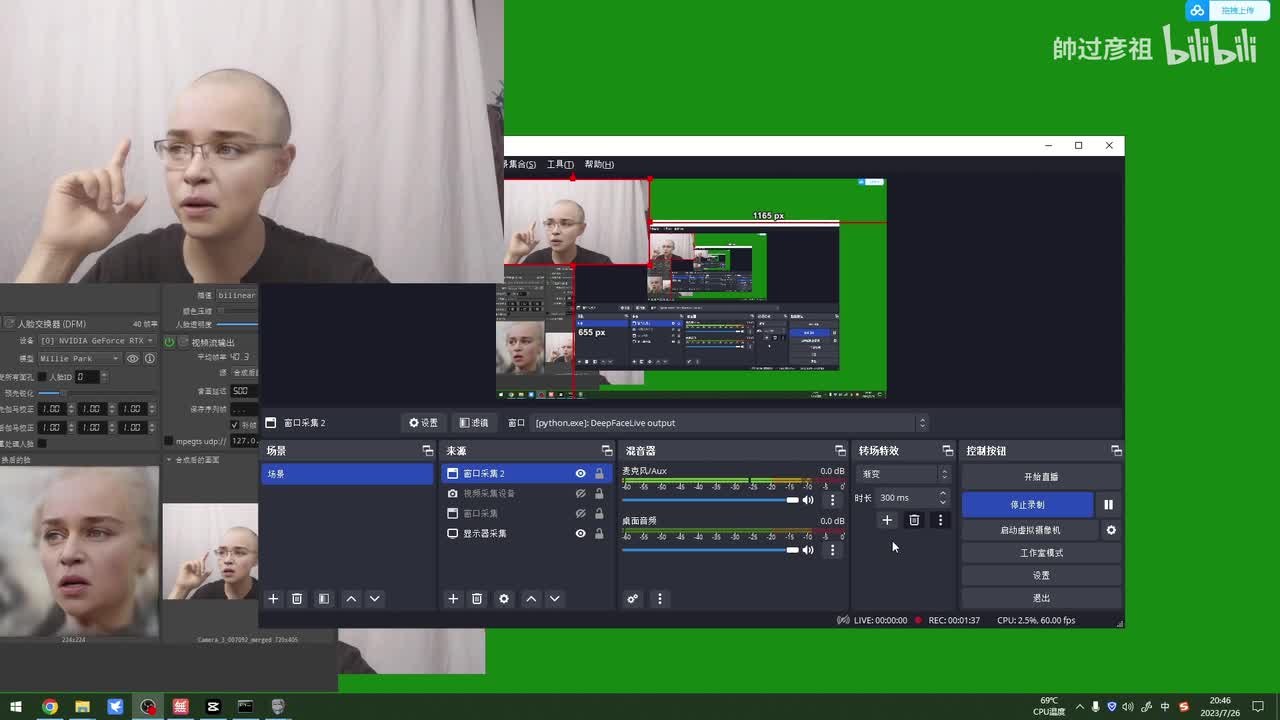The height and width of the screenshot is (720, 1280).
Task: Expand the 渐变 transition dropdown
Action: (x=943, y=474)
